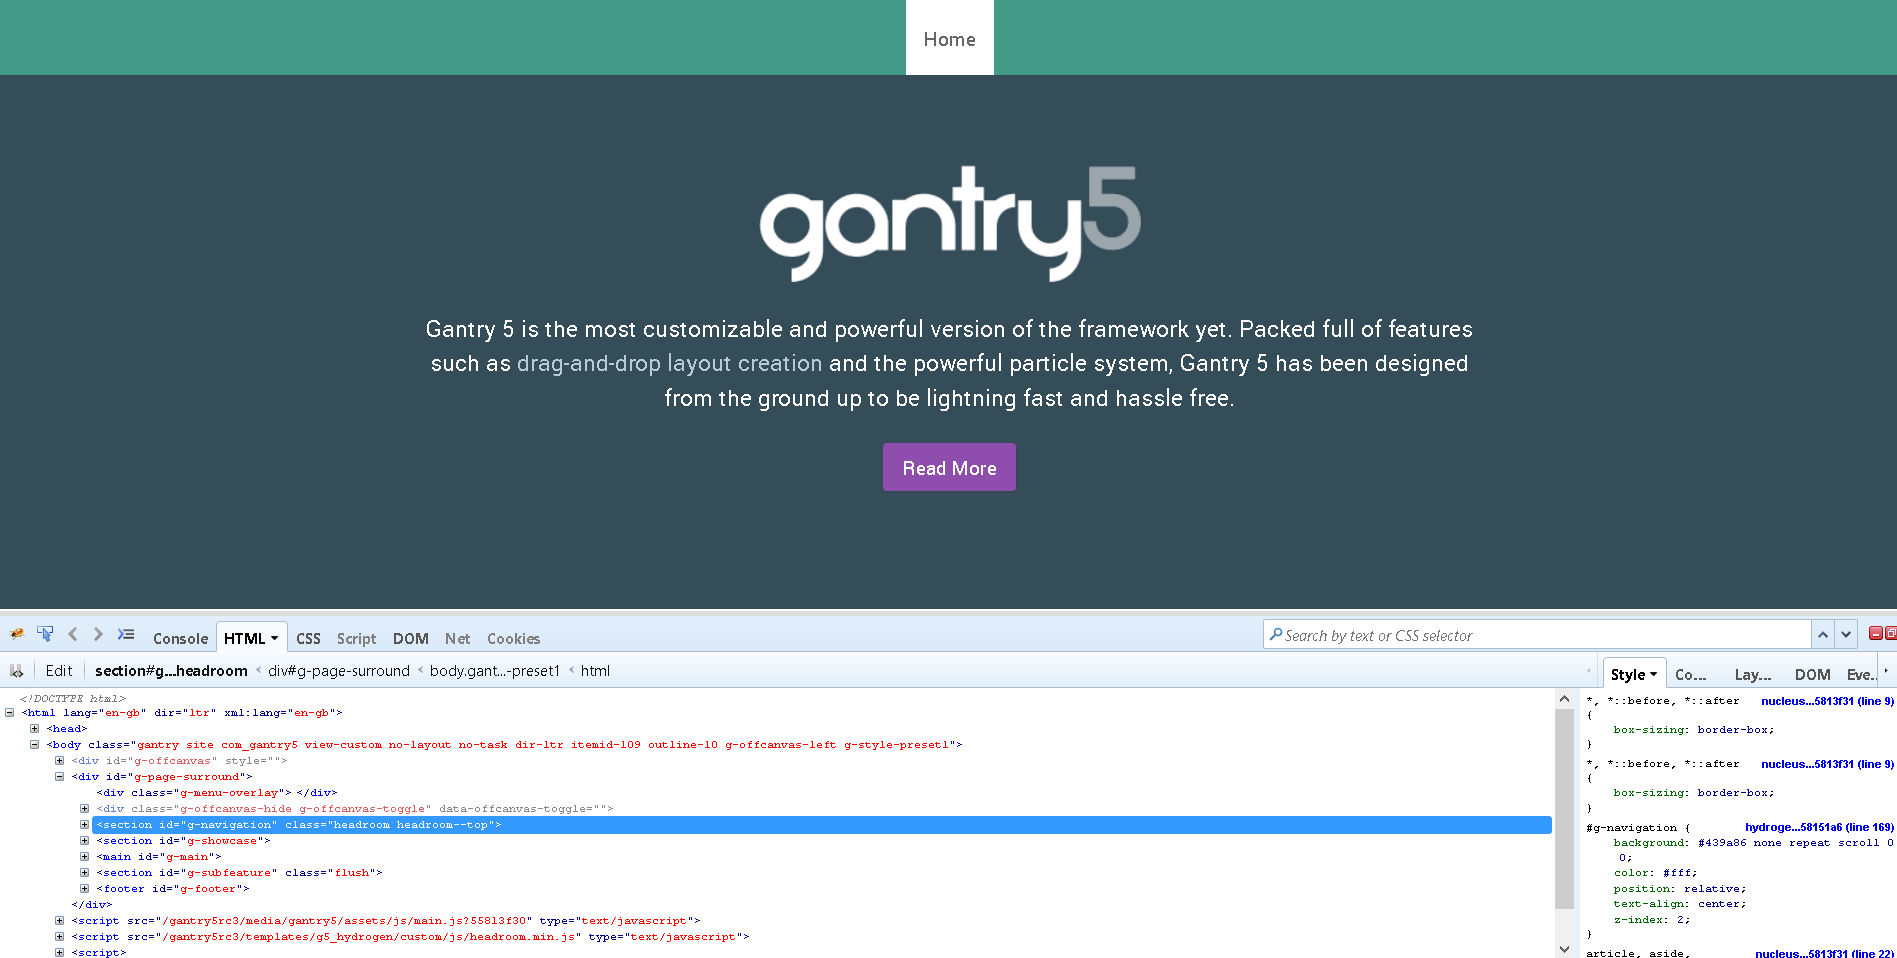
Task: Activate the element inspector pointer tool
Action: pyautogui.click(x=45, y=634)
